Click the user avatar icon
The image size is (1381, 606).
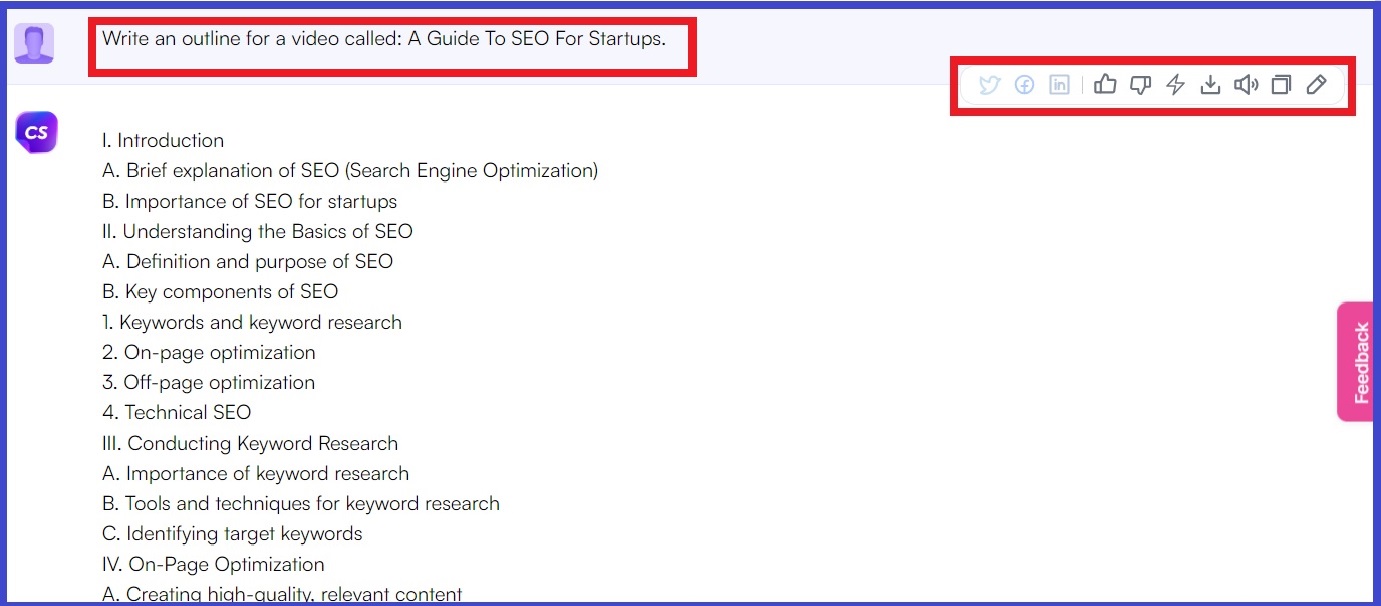click(x=34, y=44)
